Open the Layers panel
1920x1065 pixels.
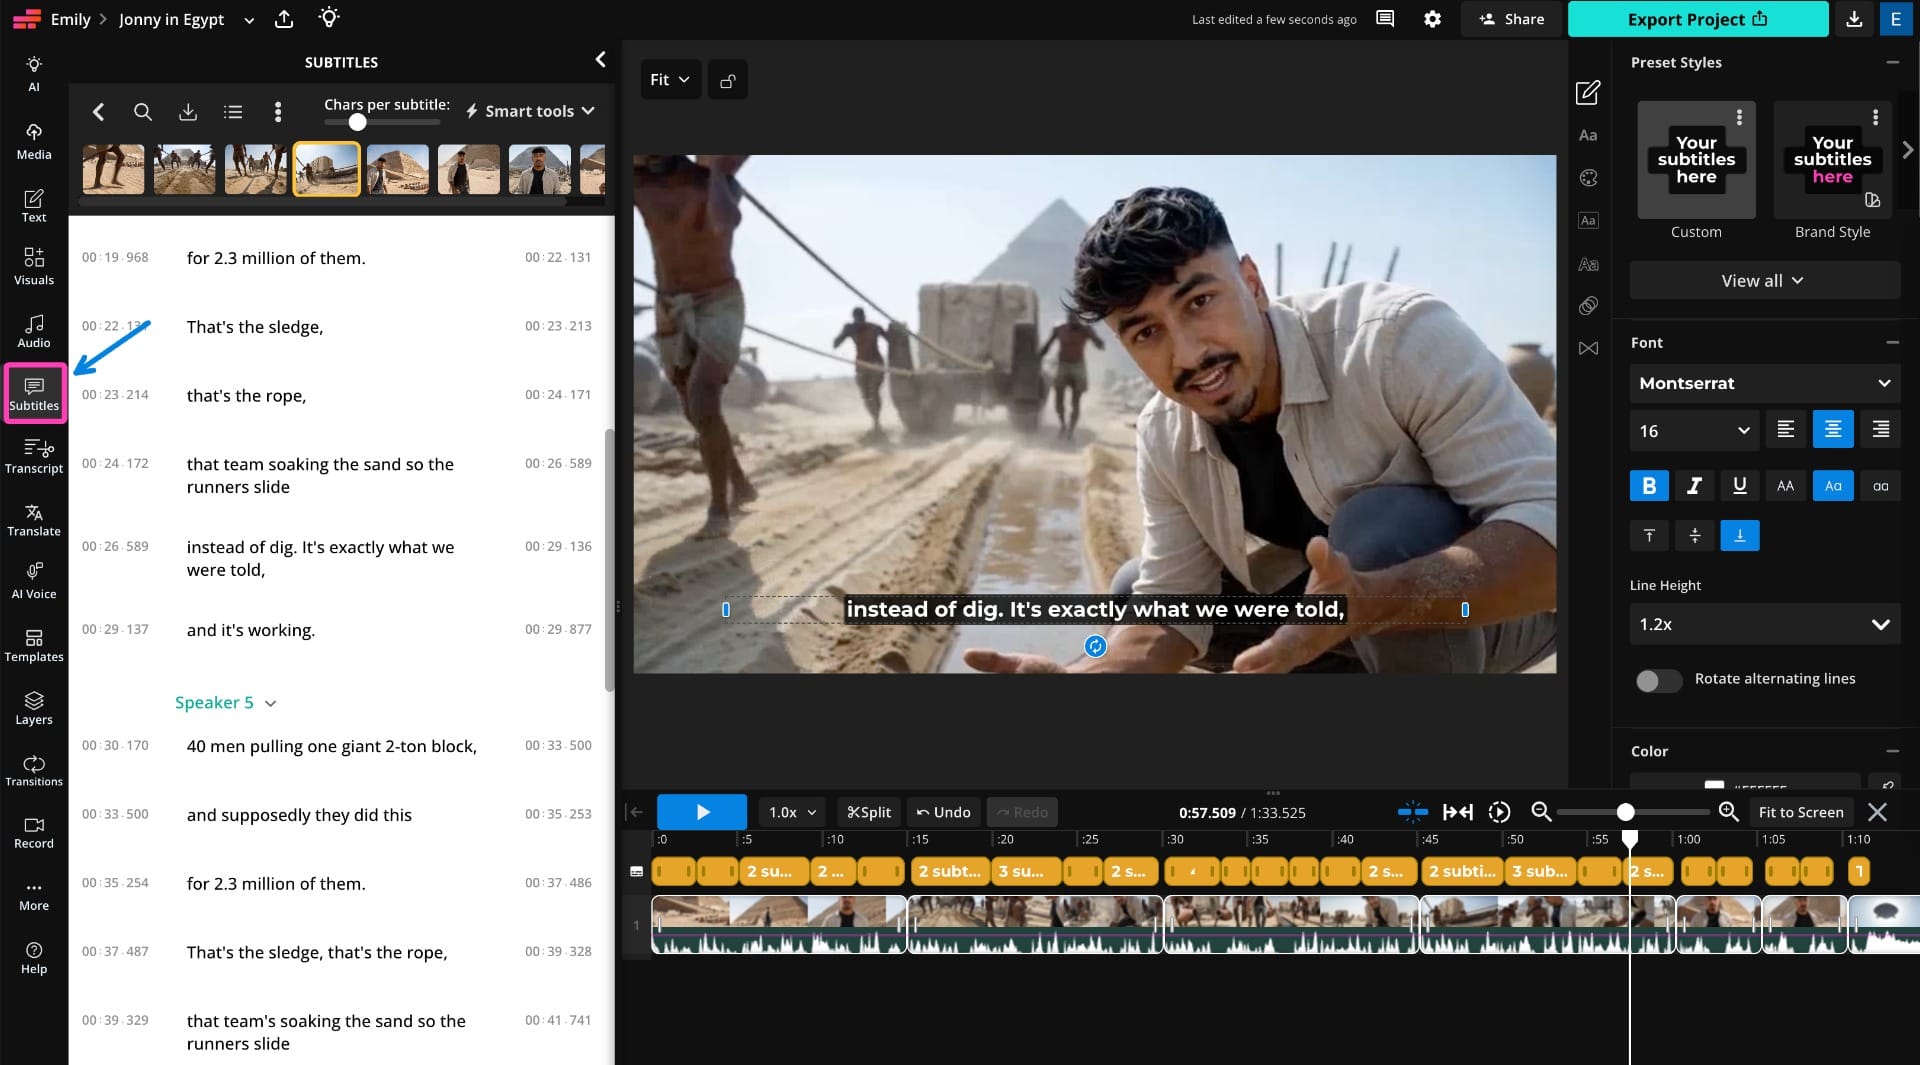point(34,707)
